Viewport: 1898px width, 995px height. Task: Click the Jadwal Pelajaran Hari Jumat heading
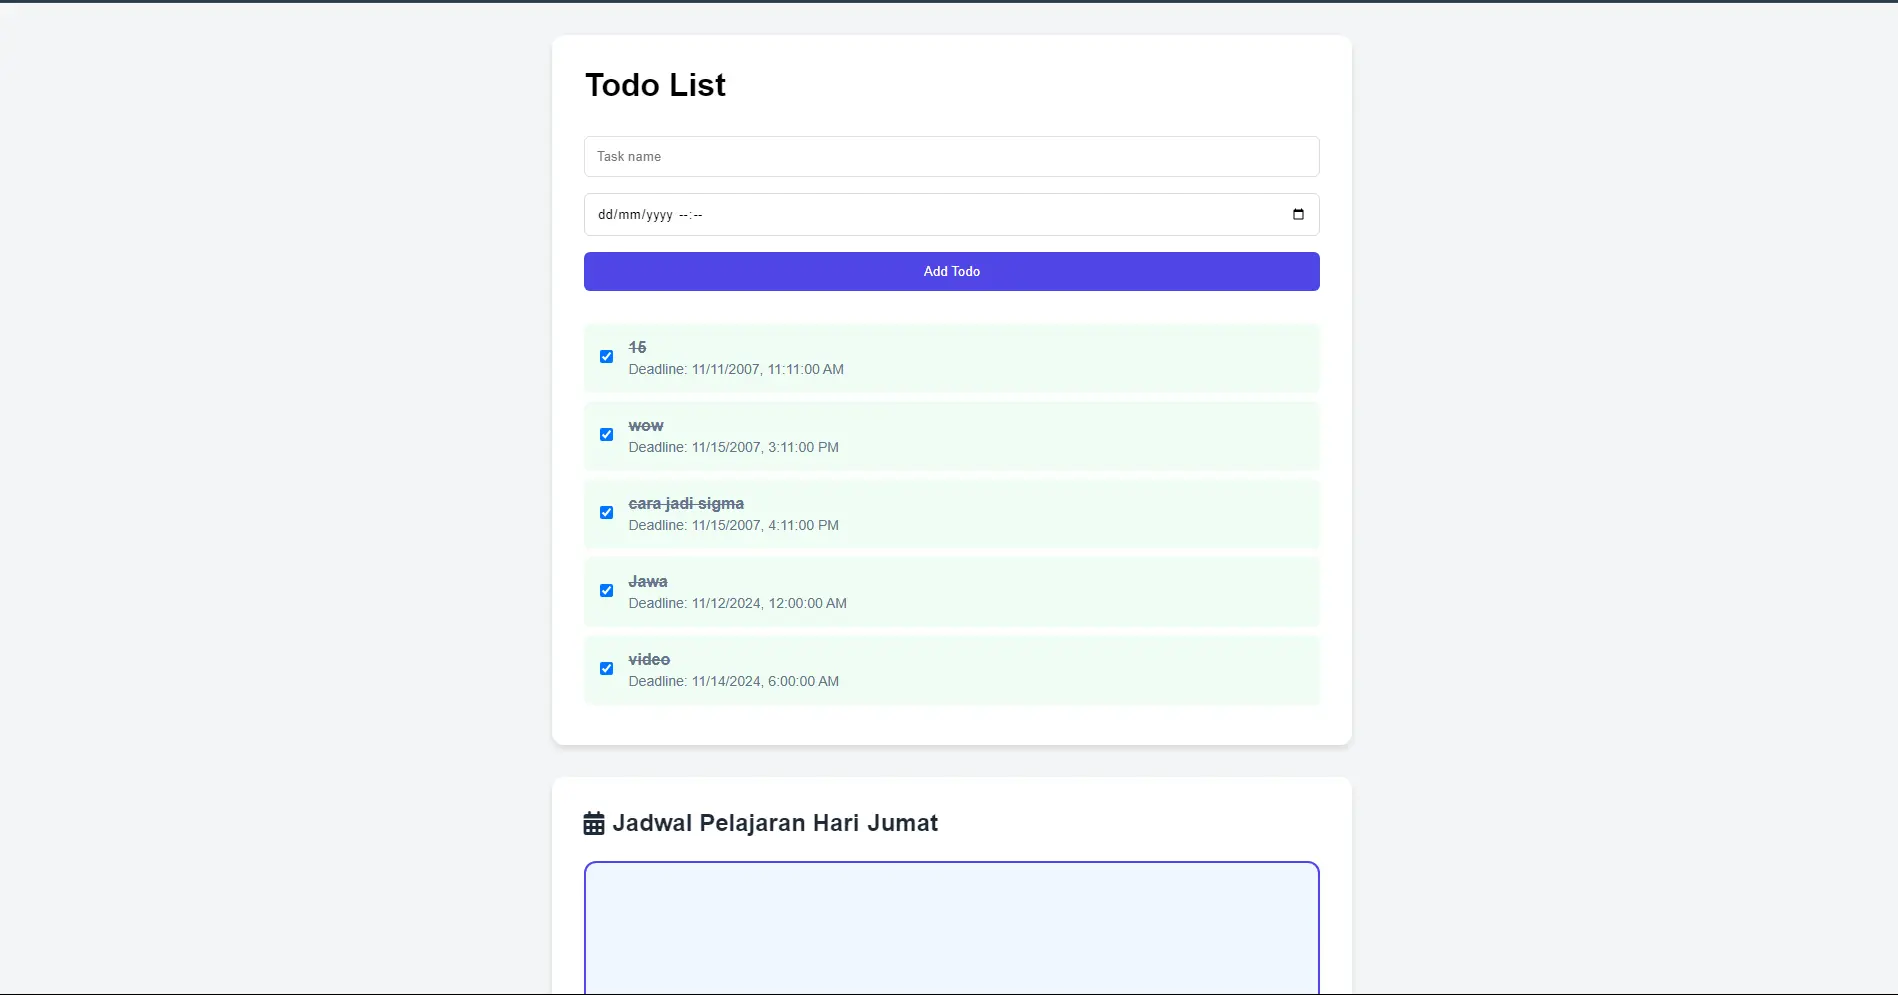775,822
